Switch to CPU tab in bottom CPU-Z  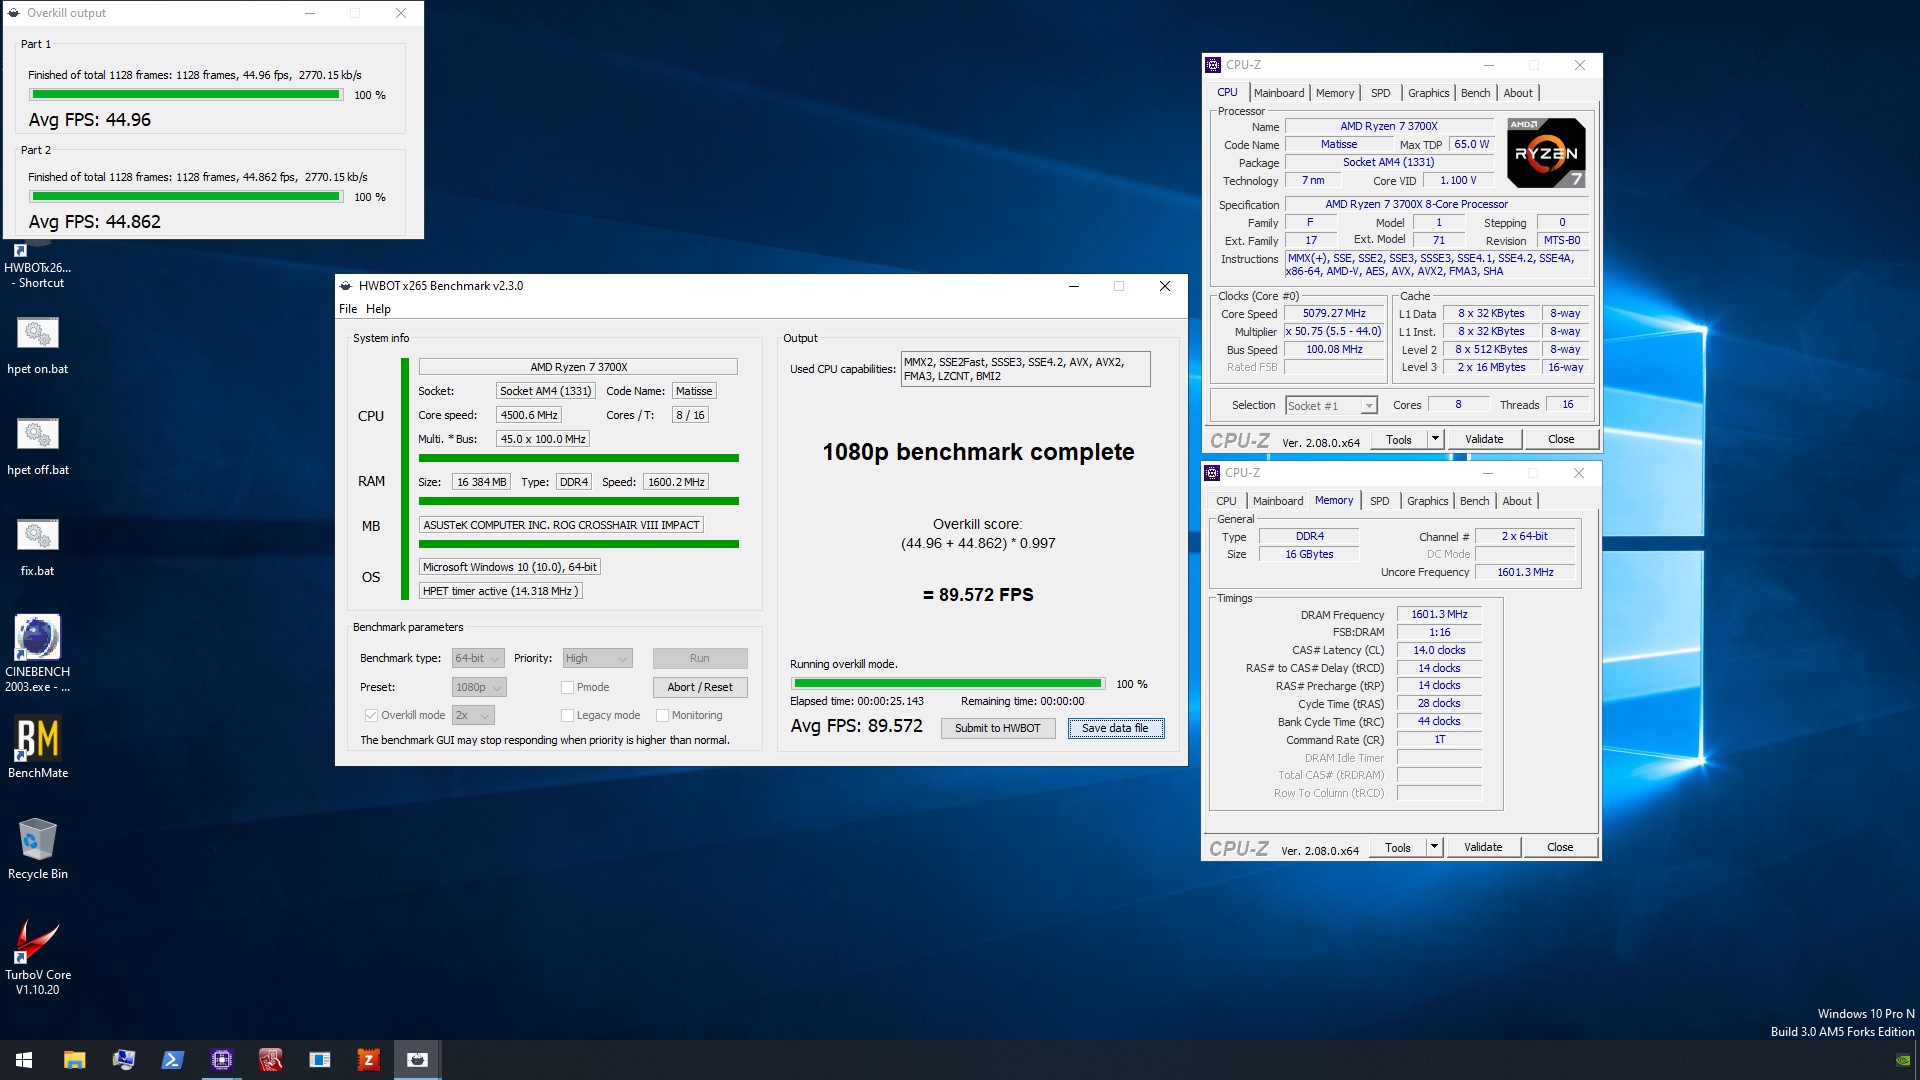[x=1226, y=501]
